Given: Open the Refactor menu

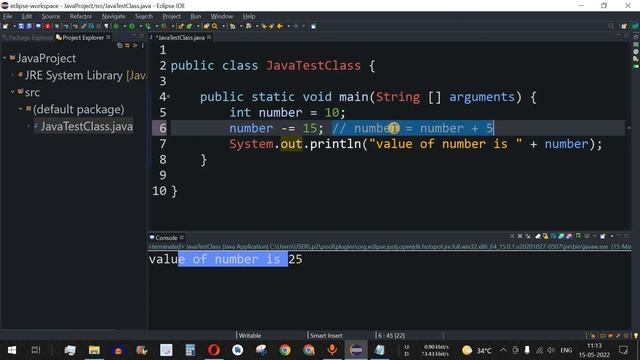Looking at the screenshot, I should 80,16.
